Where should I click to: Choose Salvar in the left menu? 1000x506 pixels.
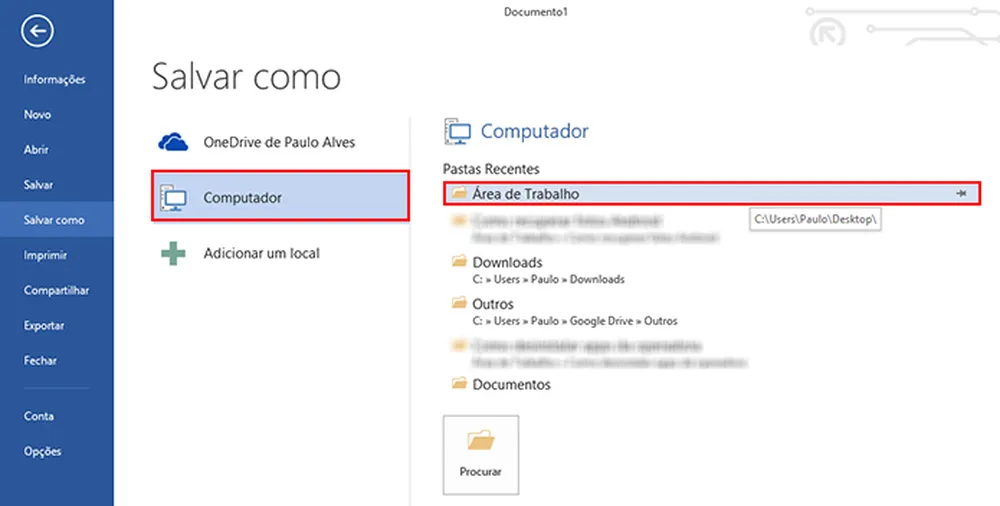39,185
